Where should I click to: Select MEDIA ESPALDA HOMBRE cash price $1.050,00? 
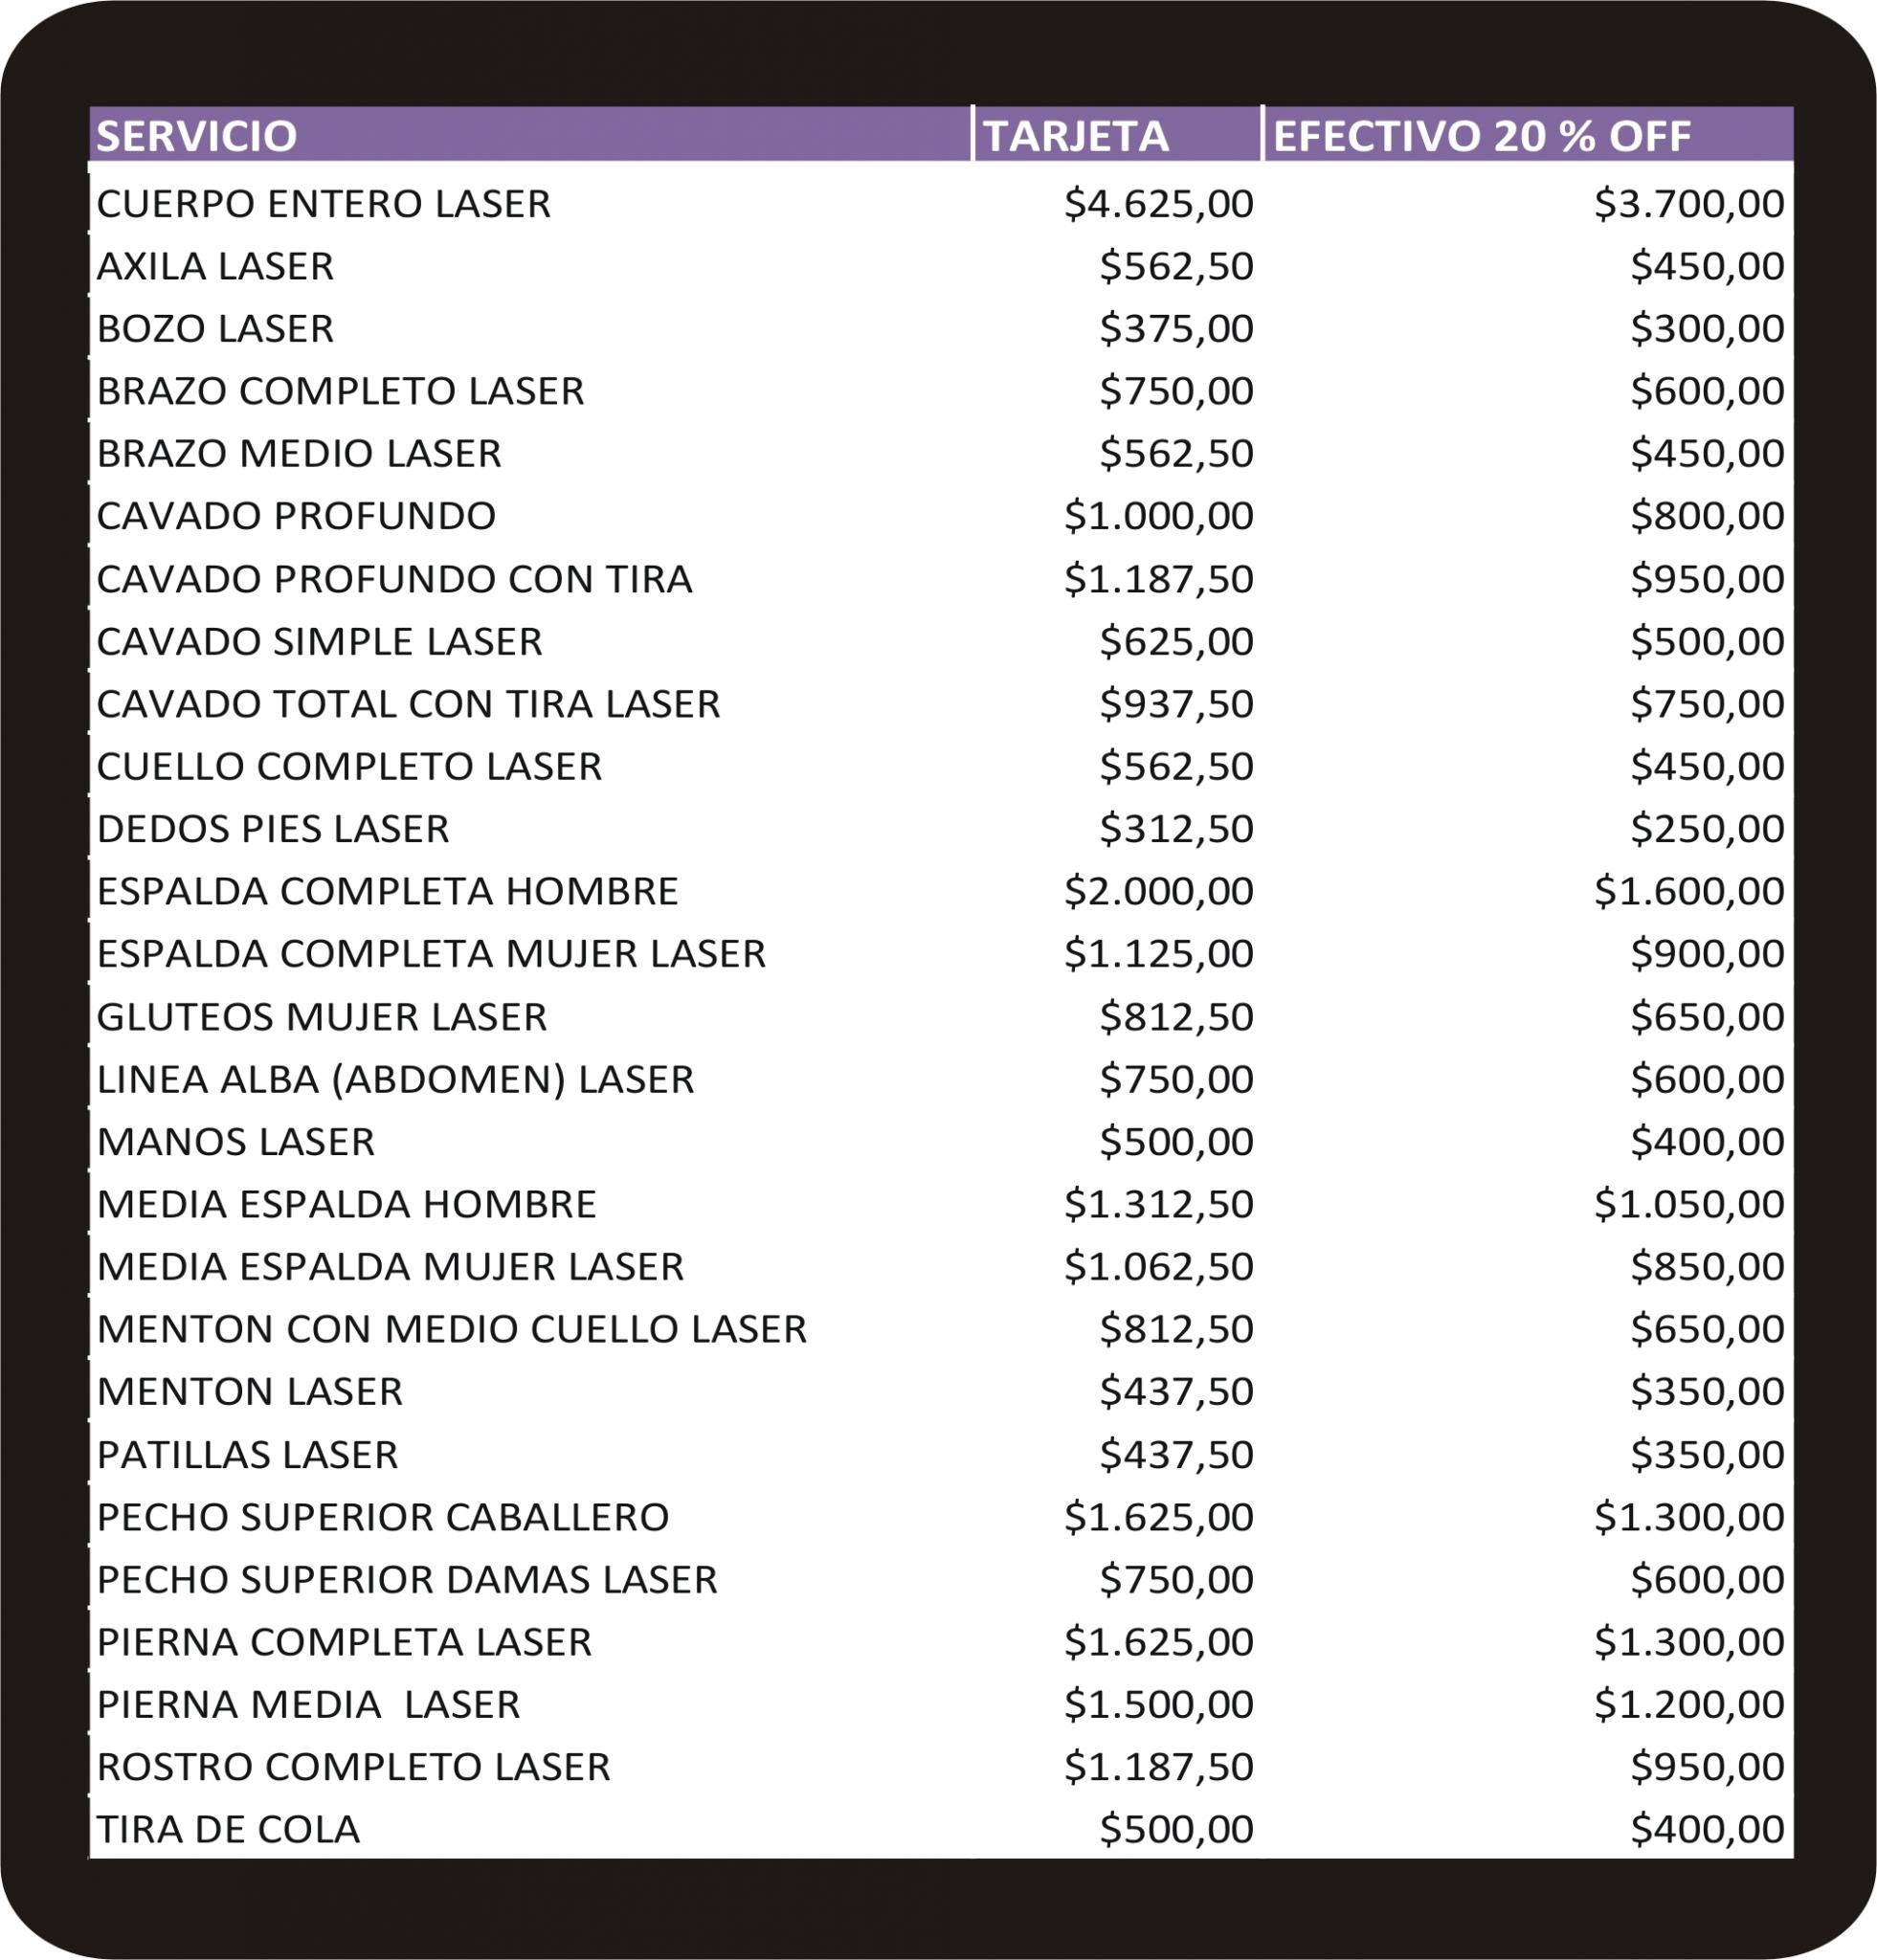pos(1689,1204)
